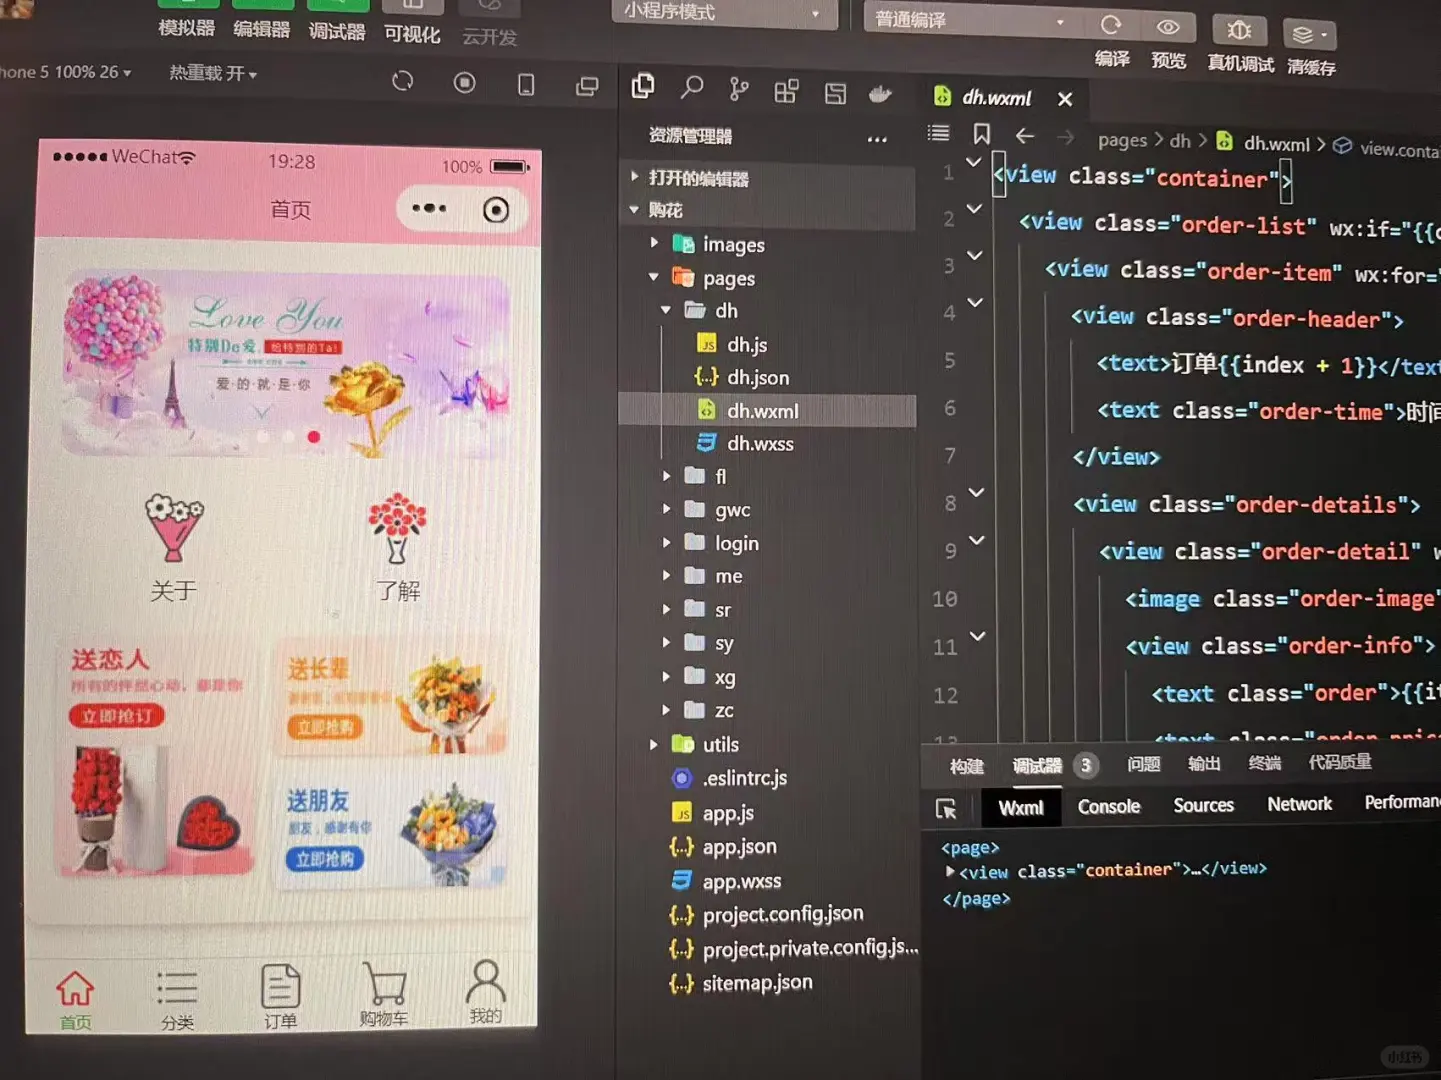
Task: Click the phone device icon in the simulator toolbar
Action: [526, 85]
